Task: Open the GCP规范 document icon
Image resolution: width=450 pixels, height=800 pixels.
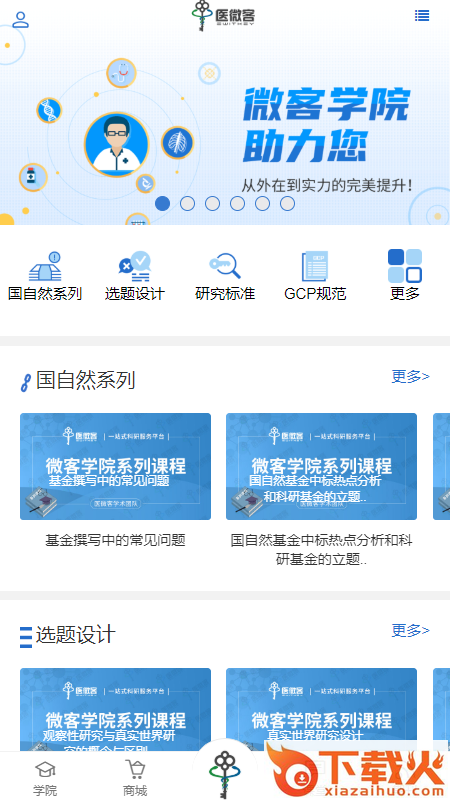Action: (315, 266)
